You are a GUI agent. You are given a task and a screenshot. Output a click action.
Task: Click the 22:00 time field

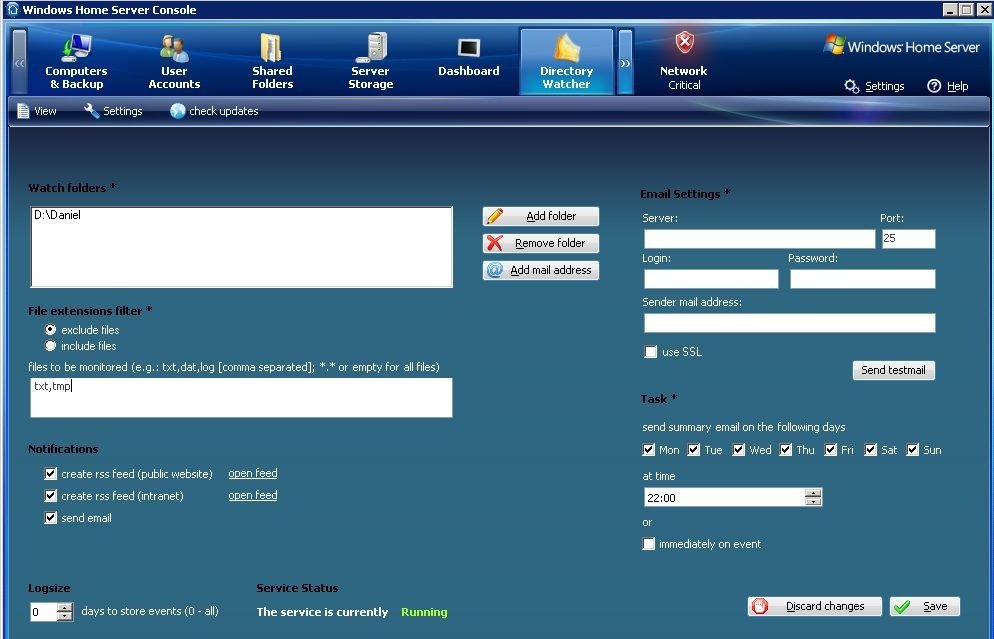tap(724, 498)
